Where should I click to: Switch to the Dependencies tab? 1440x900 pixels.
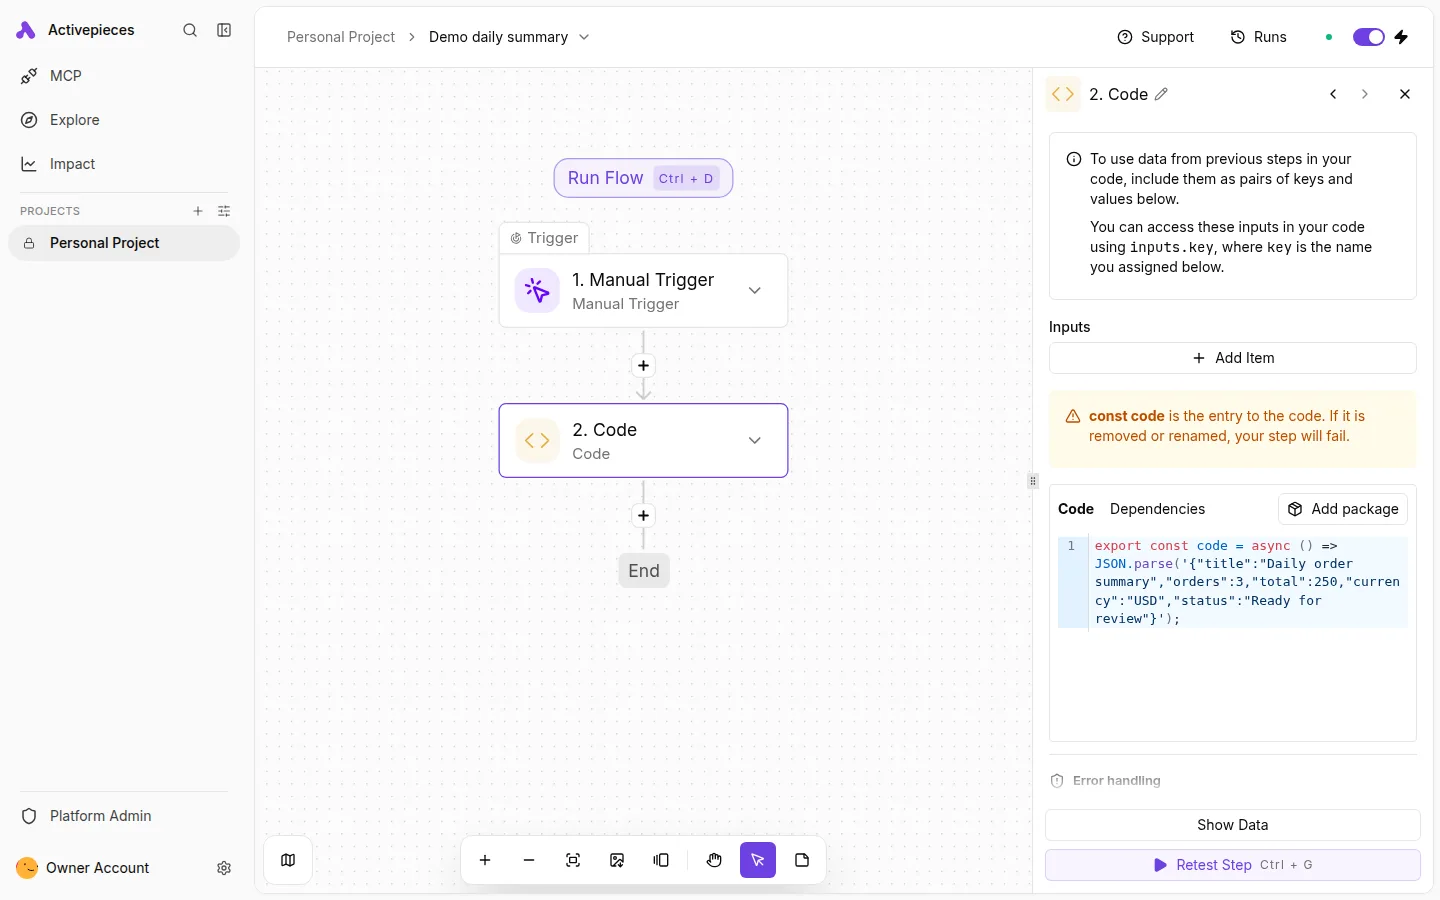click(1157, 509)
